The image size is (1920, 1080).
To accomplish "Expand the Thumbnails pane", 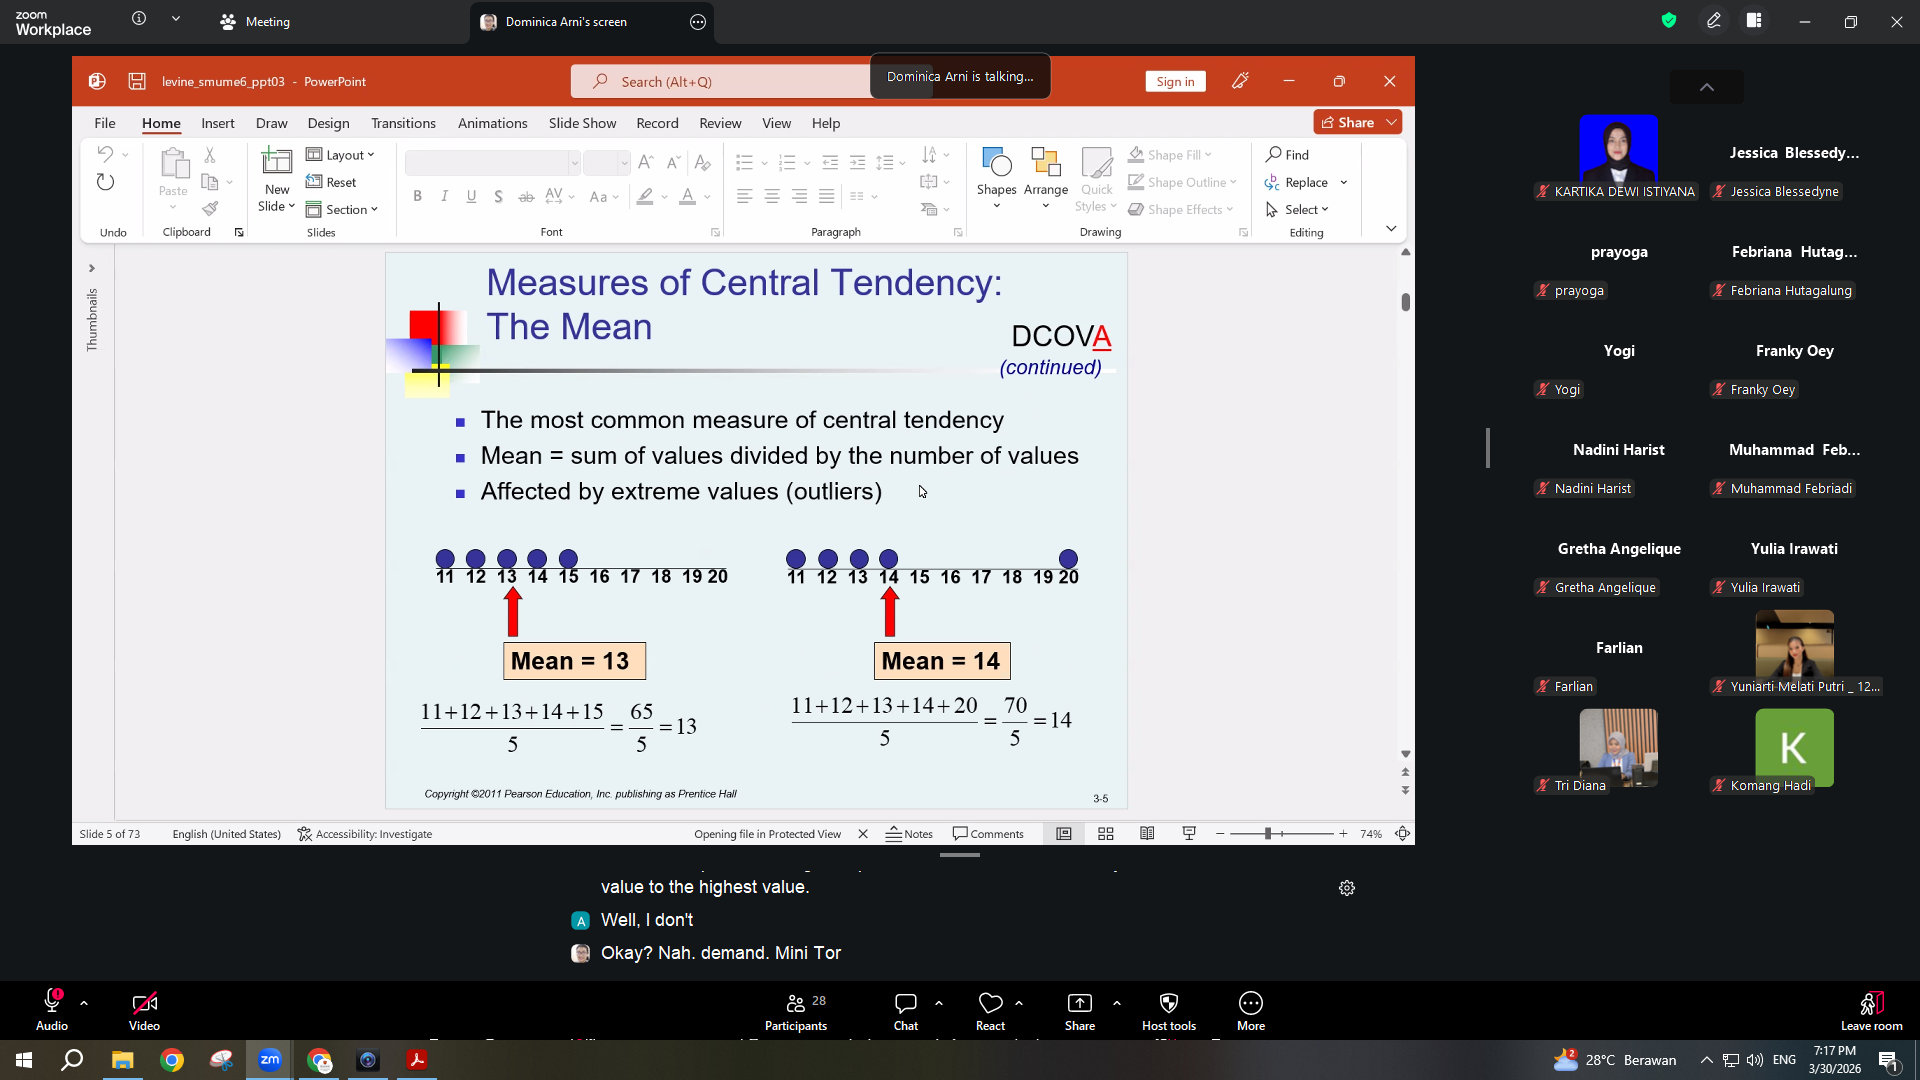I will 91,268.
